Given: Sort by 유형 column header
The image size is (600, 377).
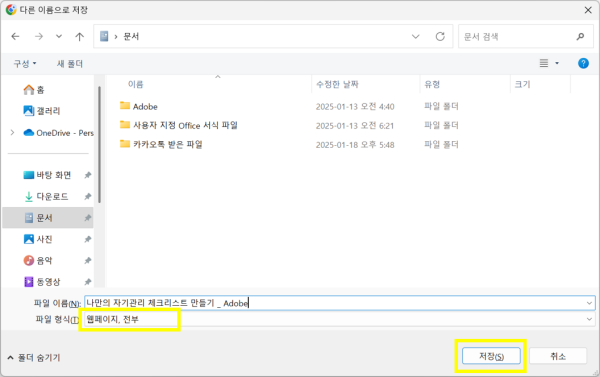Looking at the screenshot, I should [x=432, y=84].
